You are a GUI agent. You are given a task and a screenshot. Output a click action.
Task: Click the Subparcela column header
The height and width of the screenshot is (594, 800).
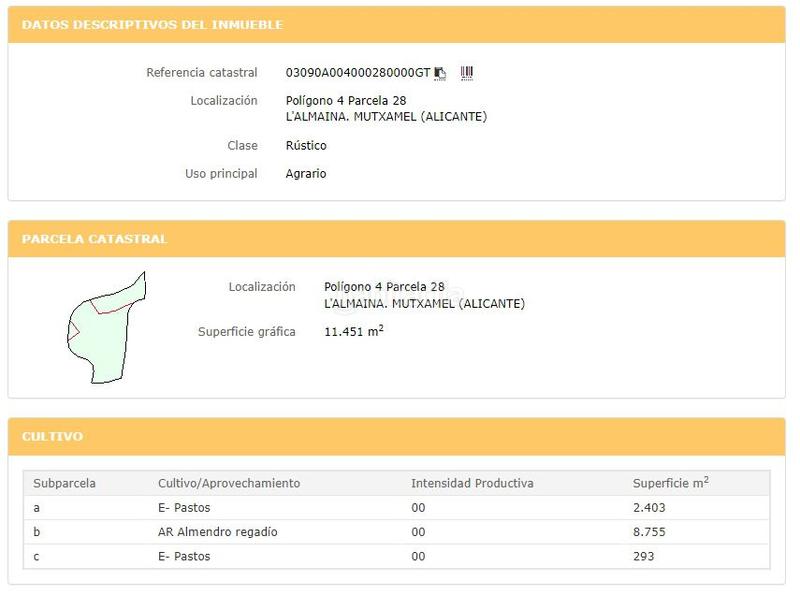tap(64, 483)
